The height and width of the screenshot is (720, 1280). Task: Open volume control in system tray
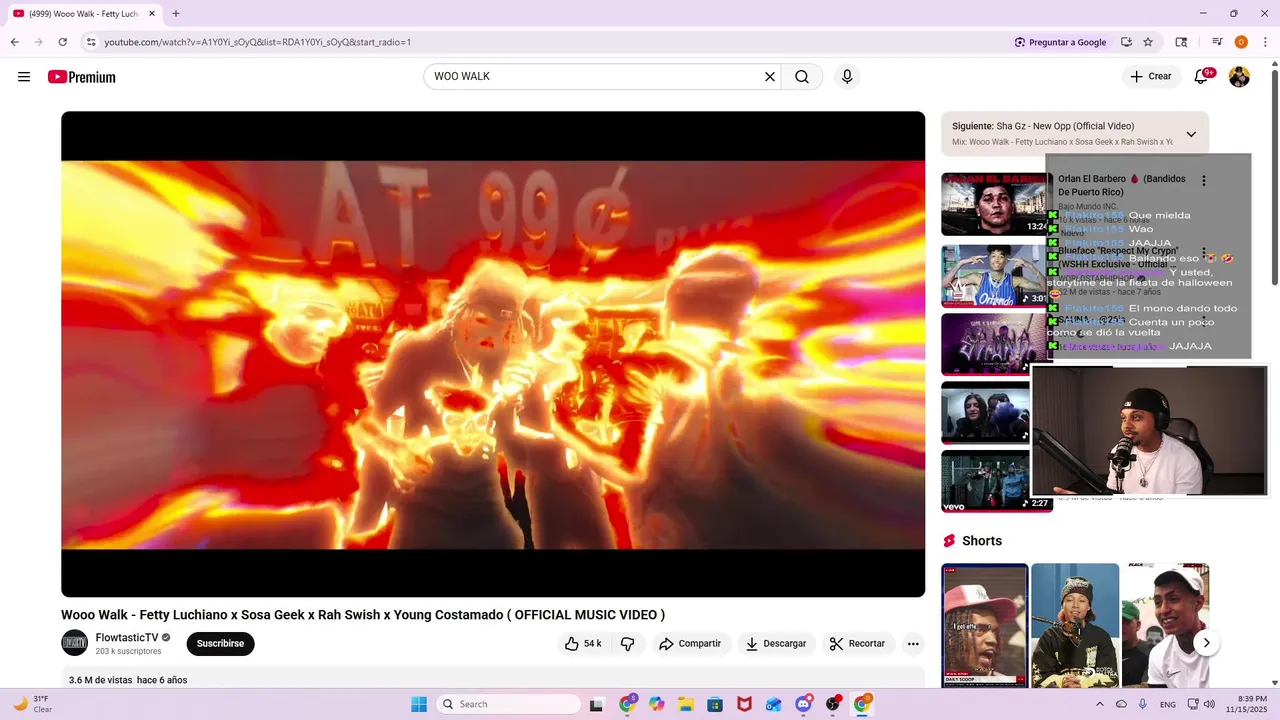click(1209, 704)
